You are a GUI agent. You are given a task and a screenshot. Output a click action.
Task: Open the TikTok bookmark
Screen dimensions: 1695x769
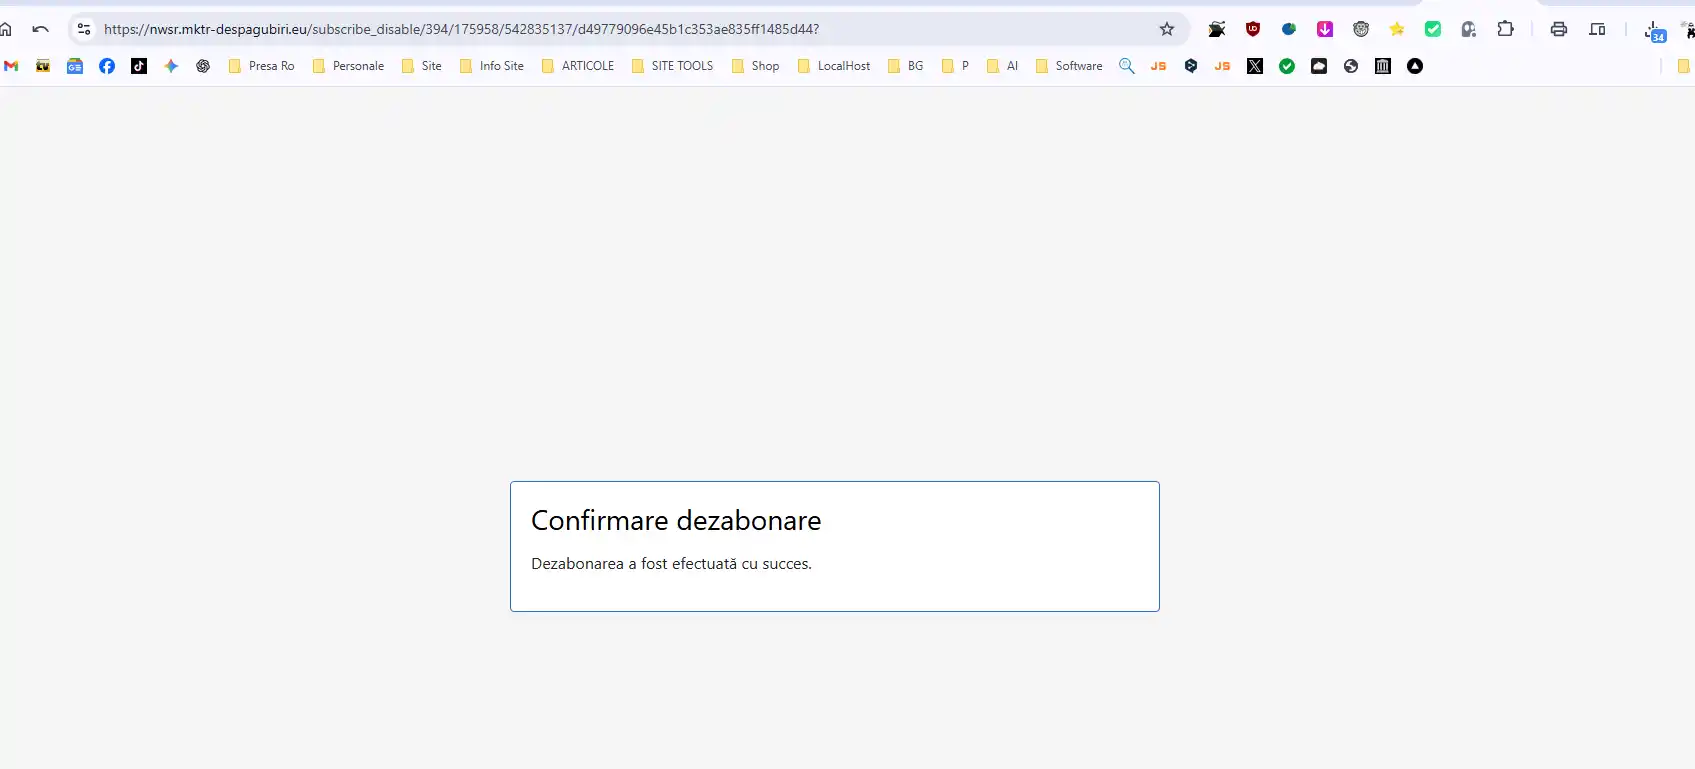(x=139, y=66)
